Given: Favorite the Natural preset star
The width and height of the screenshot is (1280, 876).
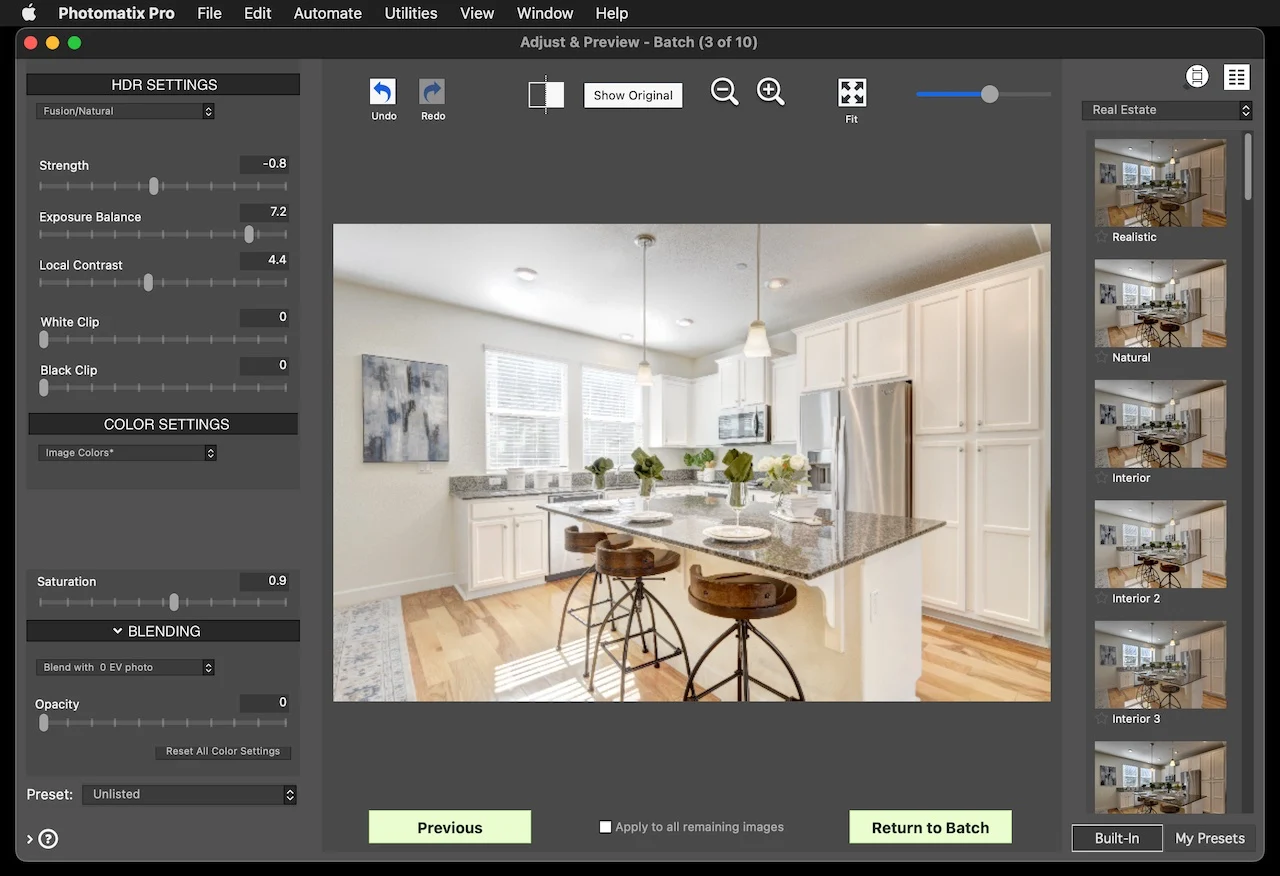Looking at the screenshot, I should pyautogui.click(x=1102, y=357).
